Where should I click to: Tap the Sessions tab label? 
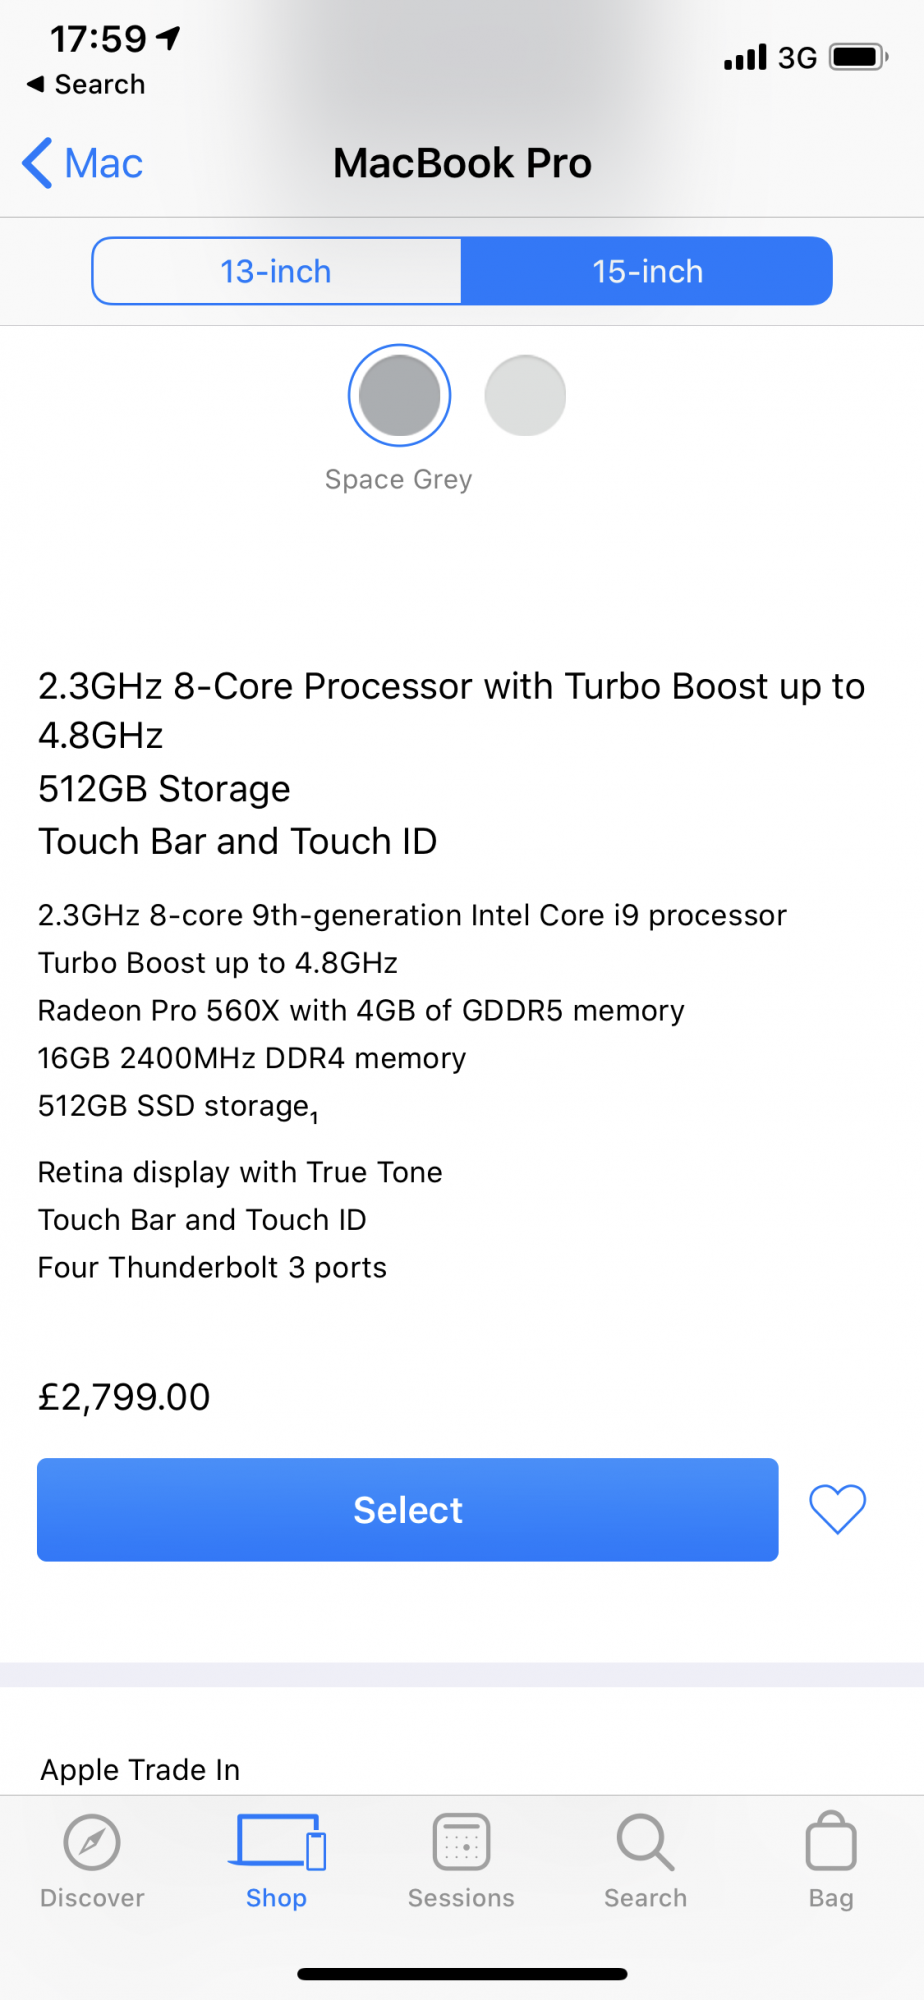coord(461,1898)
